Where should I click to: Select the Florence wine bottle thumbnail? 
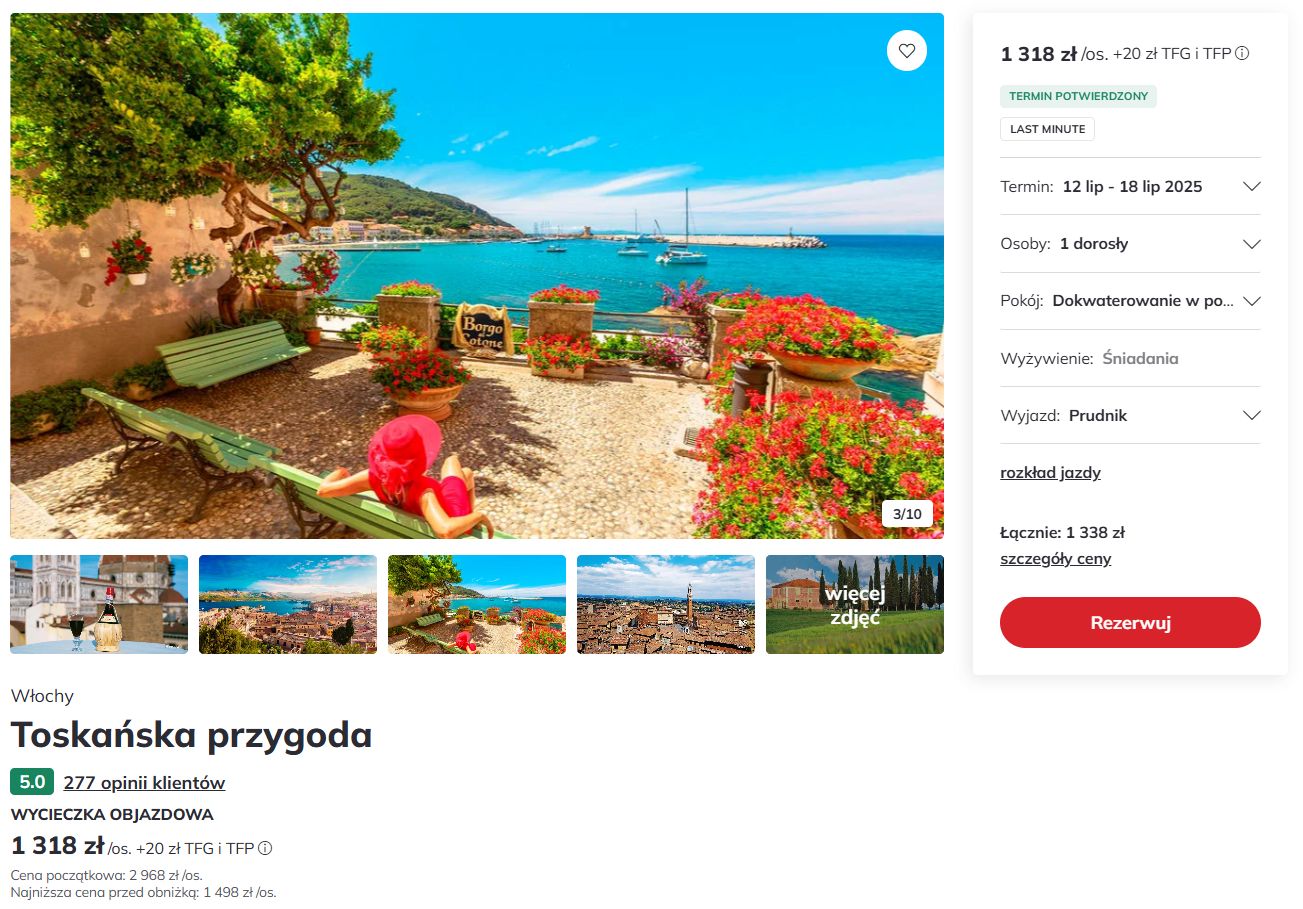(x=99, y=604)
